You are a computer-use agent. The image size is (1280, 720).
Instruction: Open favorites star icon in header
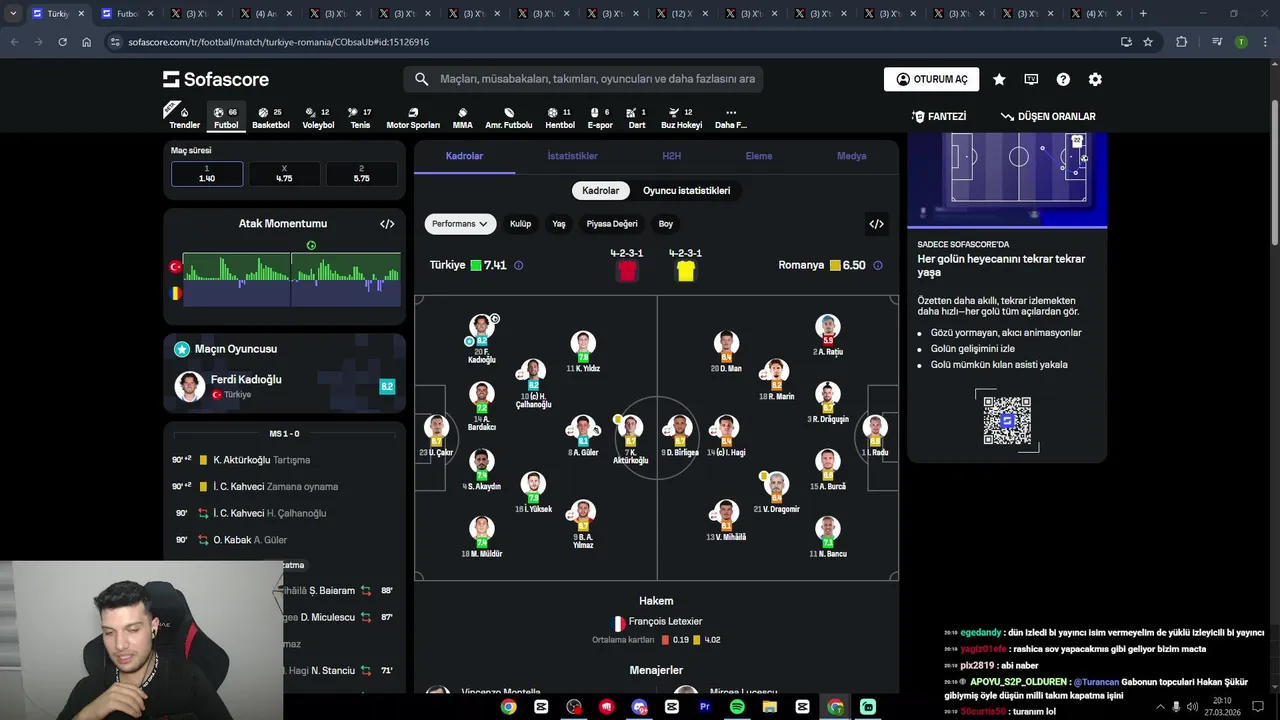tap(999, 79)
